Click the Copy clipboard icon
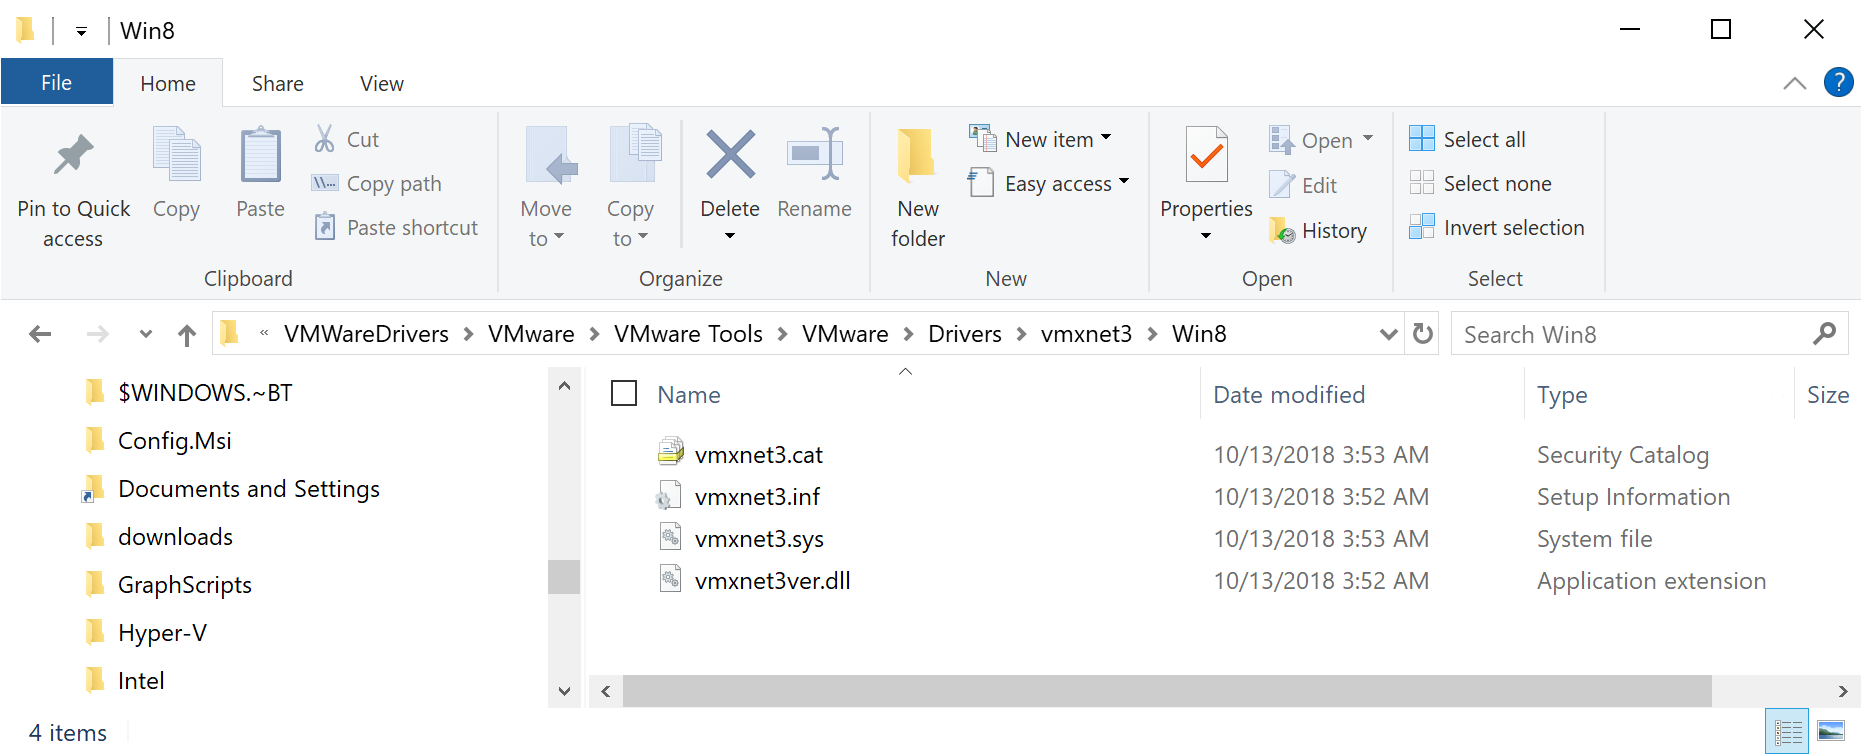 176,154
